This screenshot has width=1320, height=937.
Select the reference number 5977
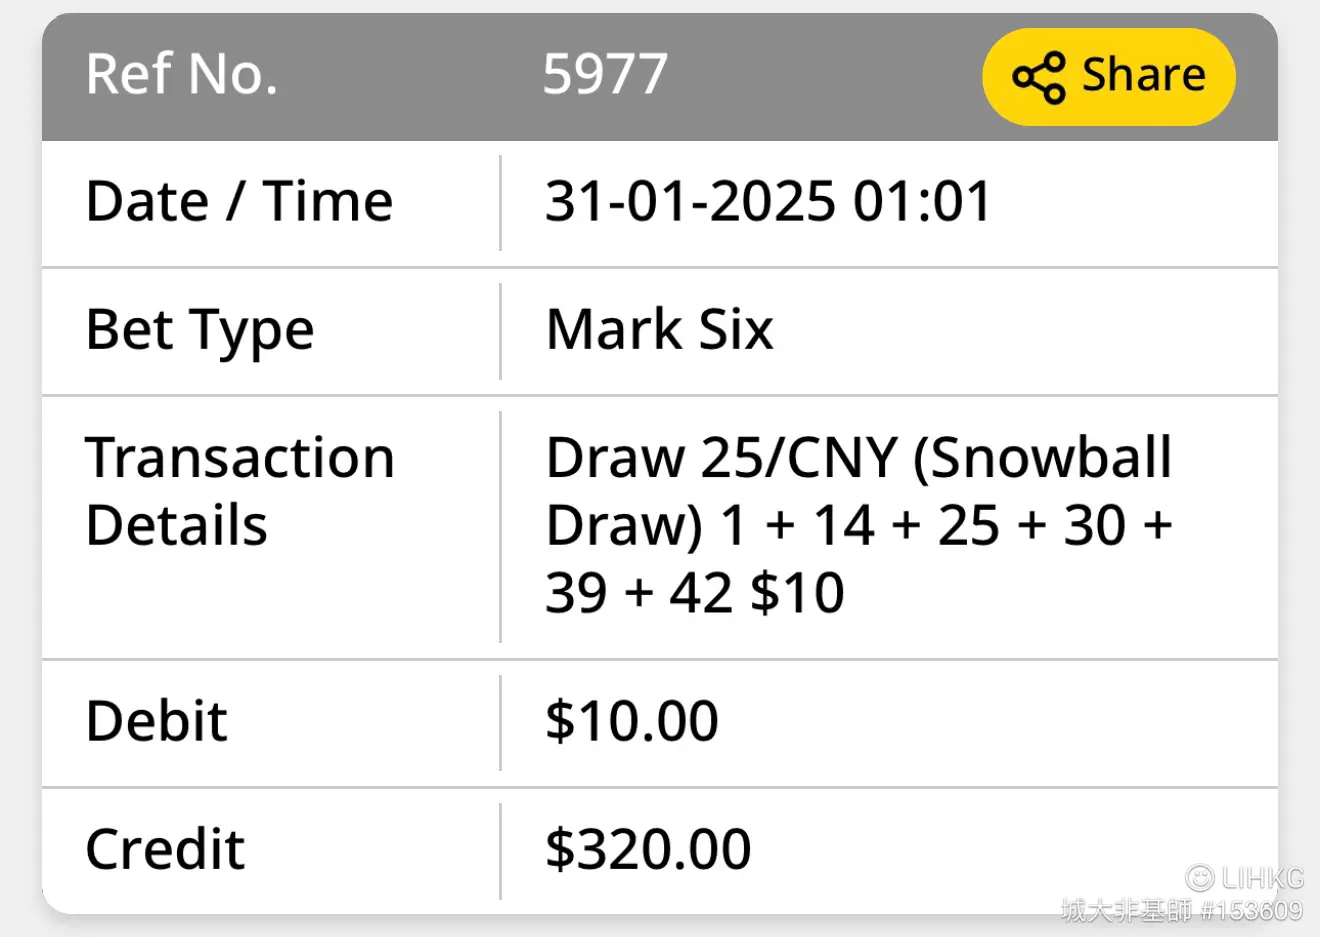[605, 74]
